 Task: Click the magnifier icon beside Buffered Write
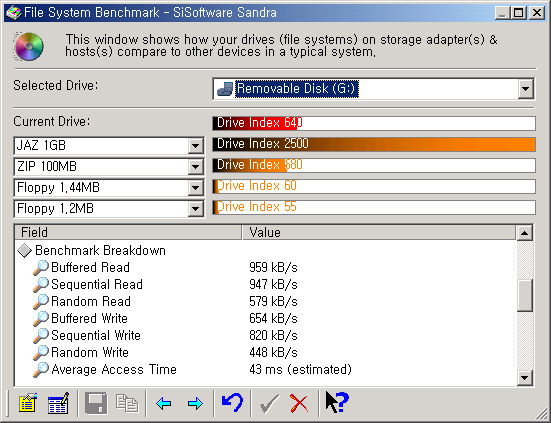pyautogui.click(x=41, y=319)
